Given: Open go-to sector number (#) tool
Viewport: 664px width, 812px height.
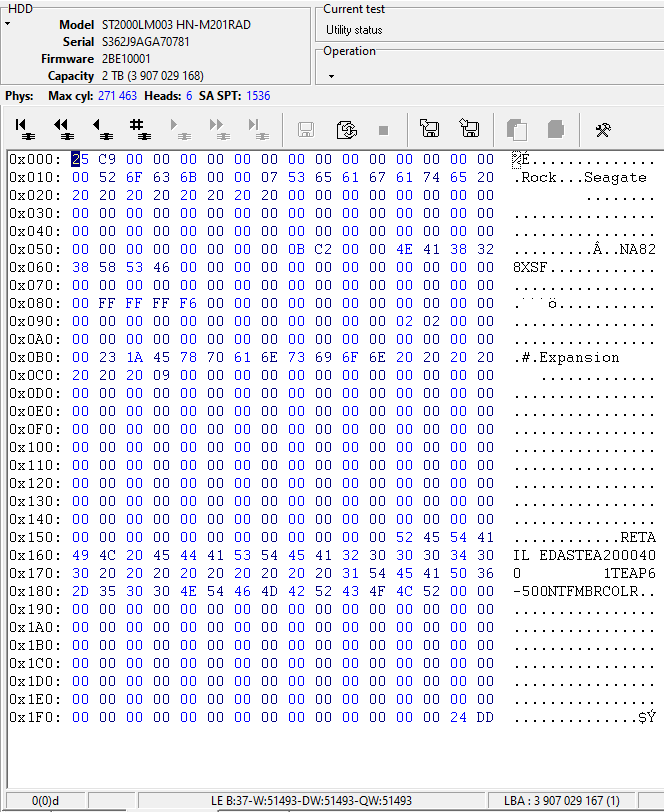Looking at the screenshot, I should click(x=138, y=128).
